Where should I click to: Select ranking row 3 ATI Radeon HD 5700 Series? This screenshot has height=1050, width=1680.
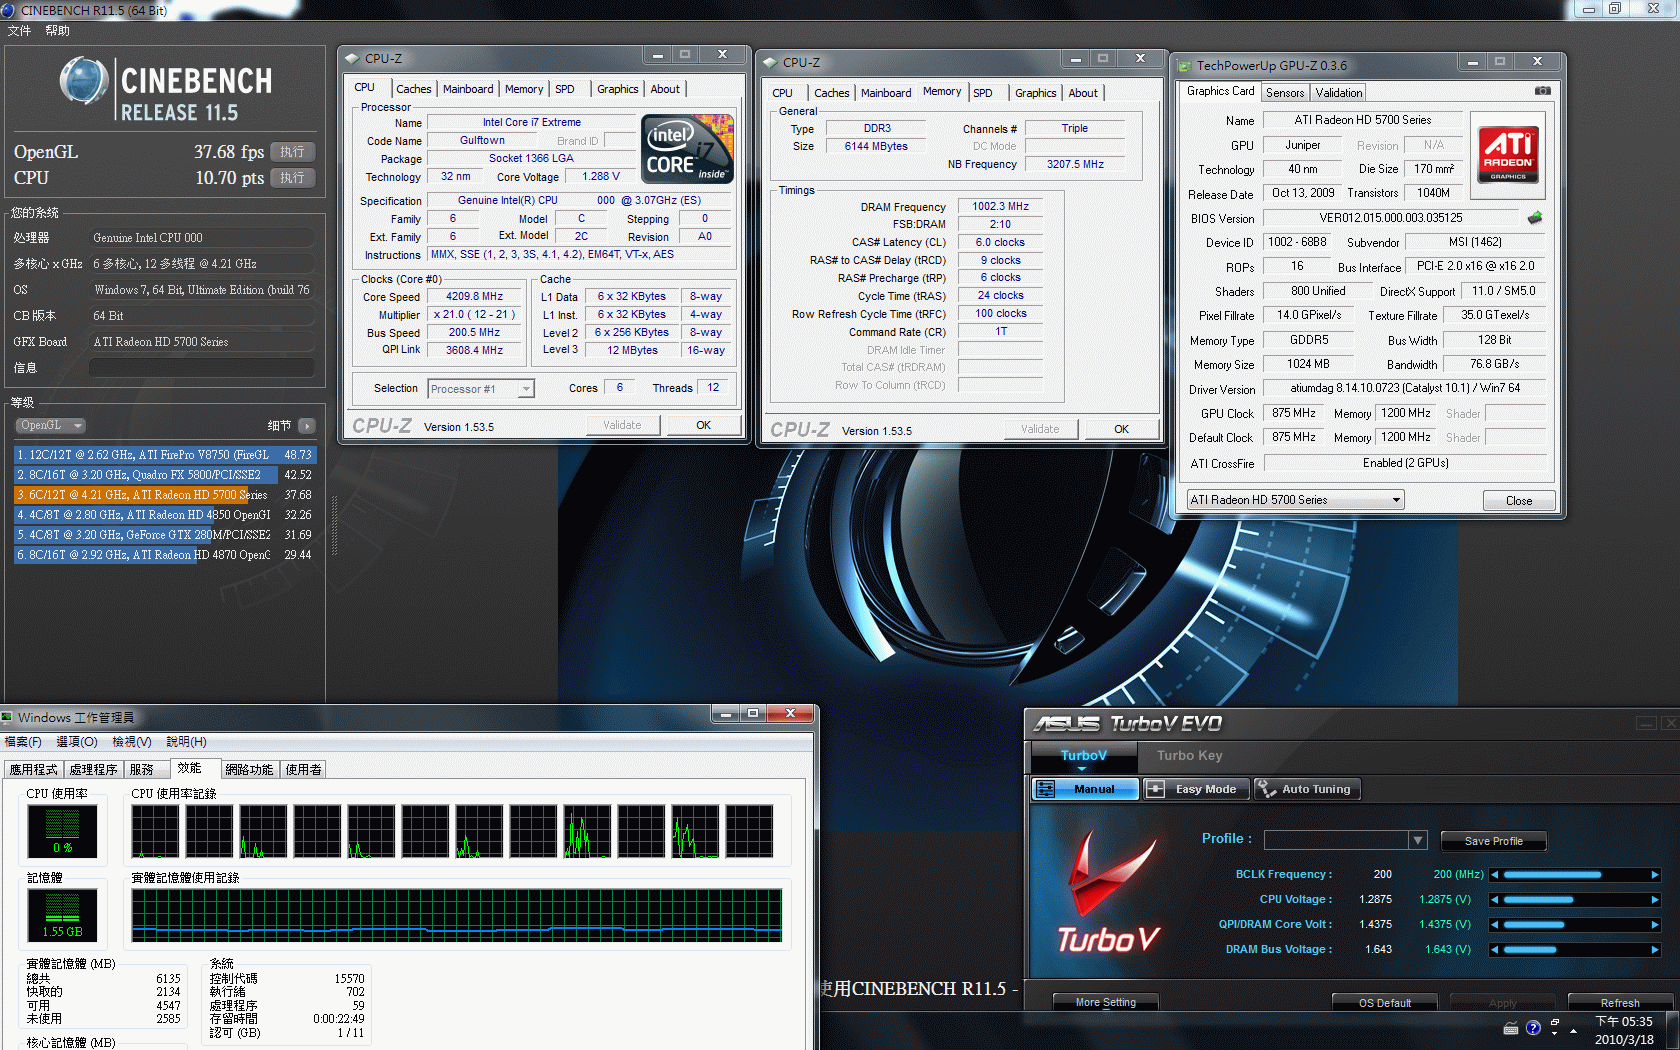point(163,495)
